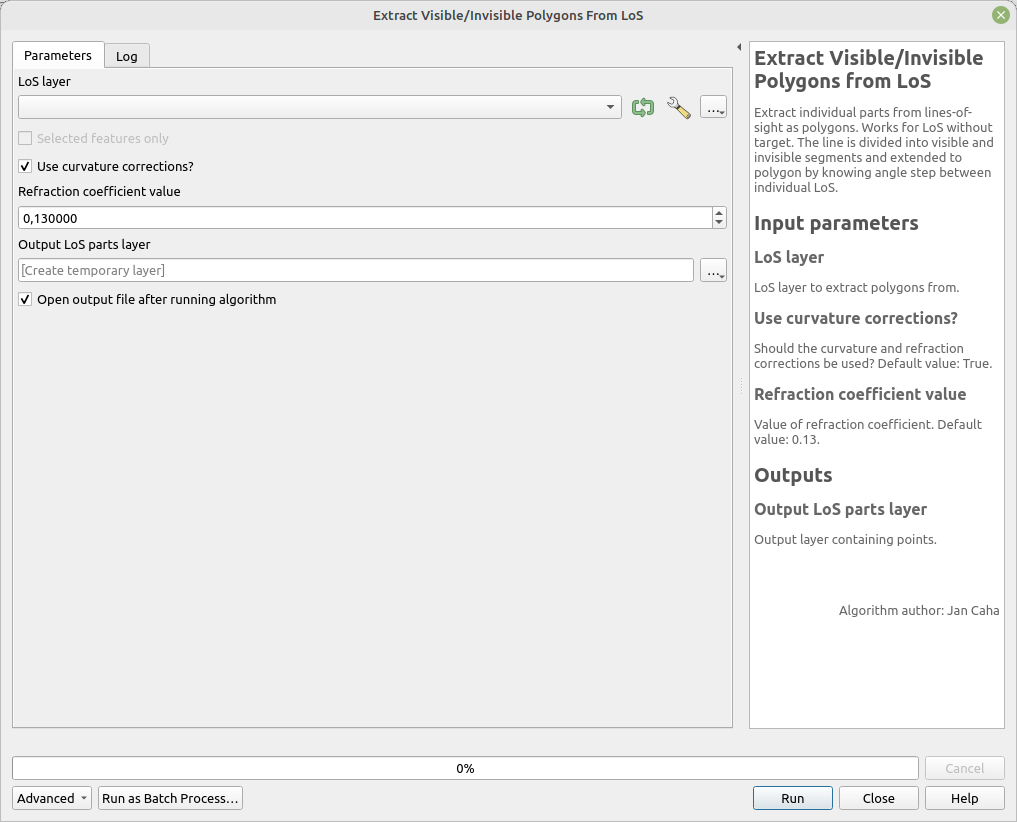Collapse the help panel with the side arrow
Screen dimensions: 1017x822
coord(737,46)
